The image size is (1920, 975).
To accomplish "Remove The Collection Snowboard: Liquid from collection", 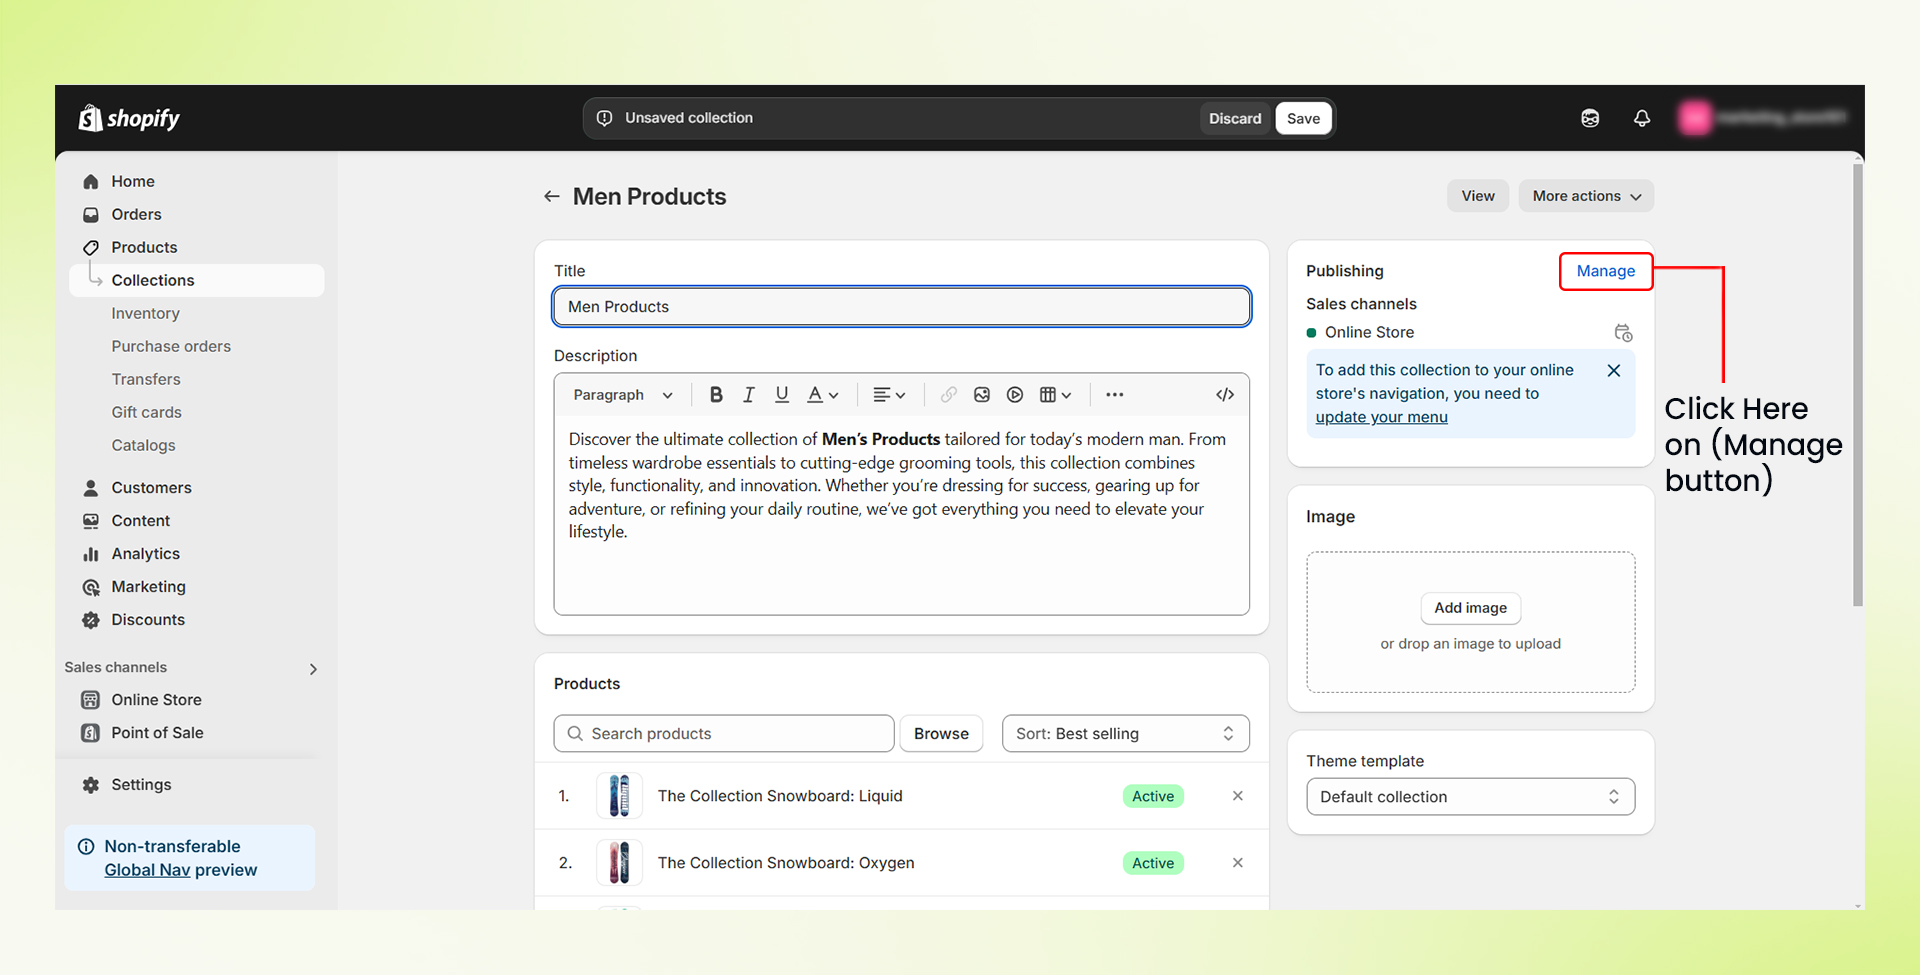I will [1238, 796].
